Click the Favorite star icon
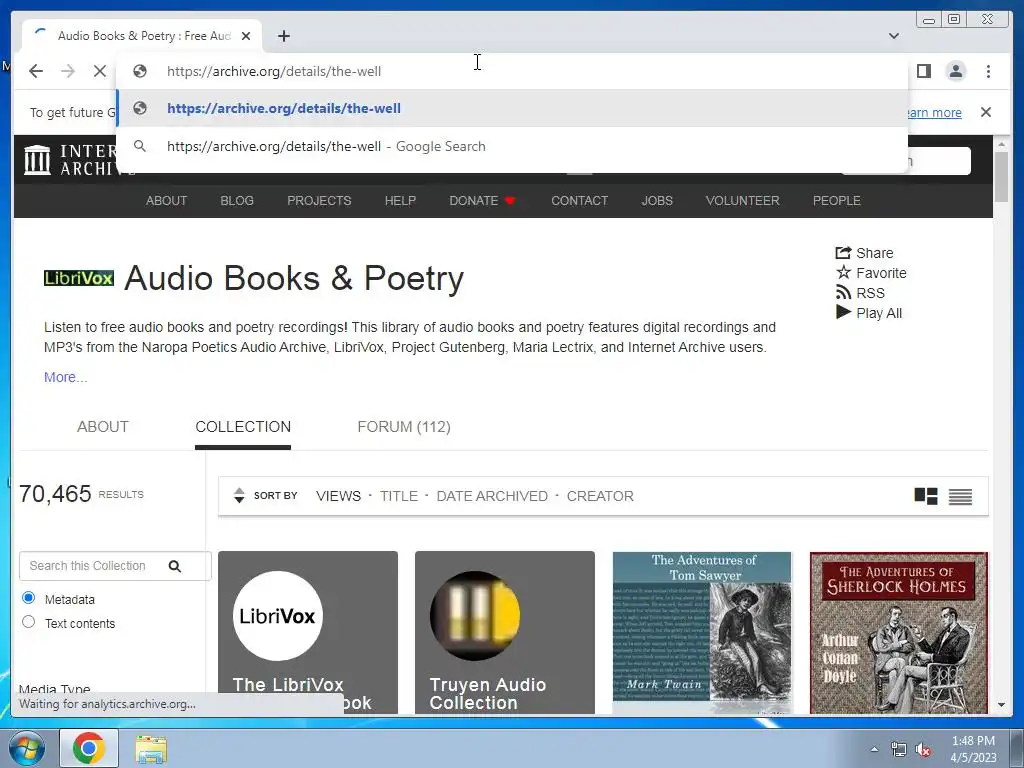 (x=844, y=272)
